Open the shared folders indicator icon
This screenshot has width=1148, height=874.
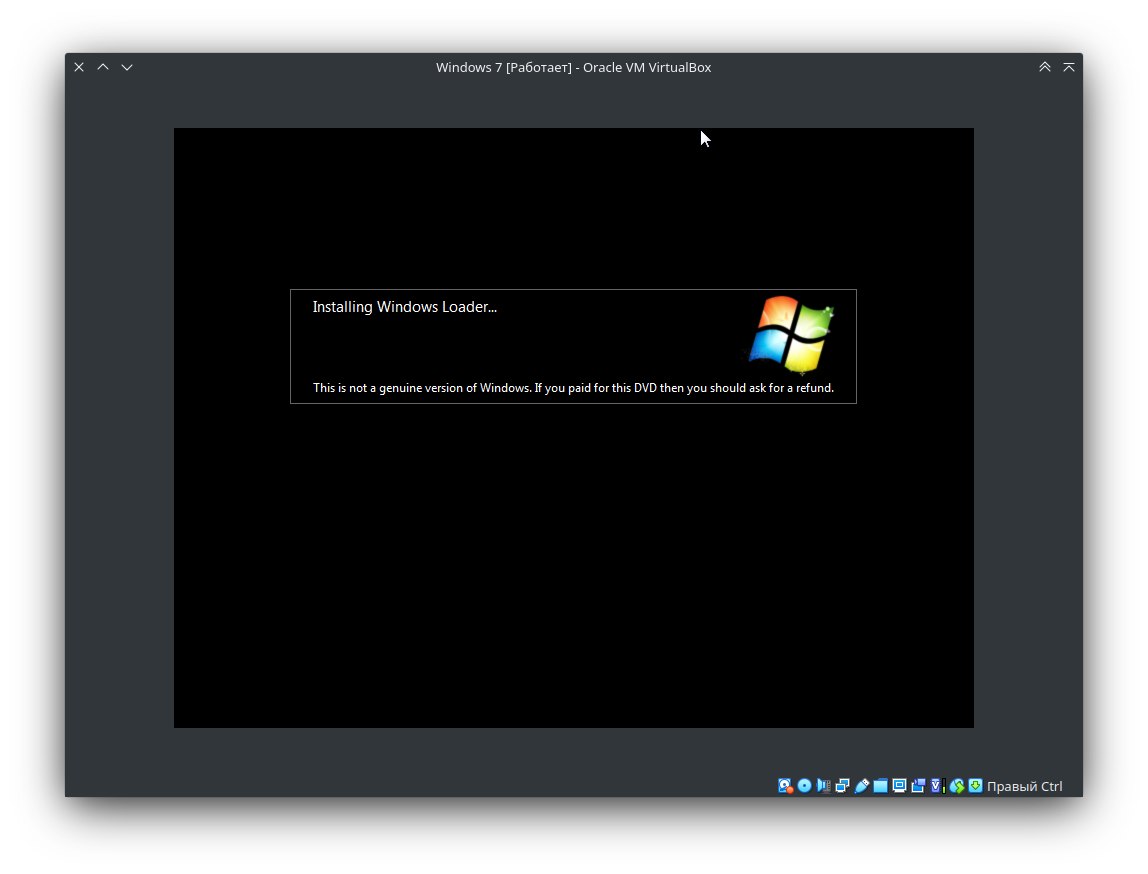(880, 786)
